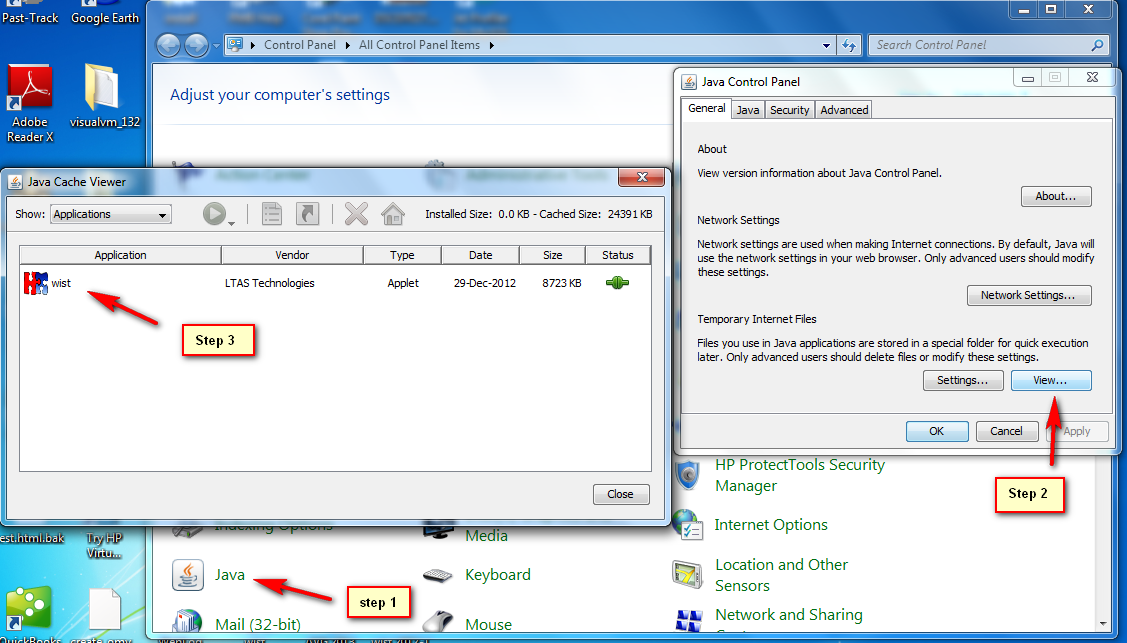Click All Control Panel Items breadcrumb

419,45
